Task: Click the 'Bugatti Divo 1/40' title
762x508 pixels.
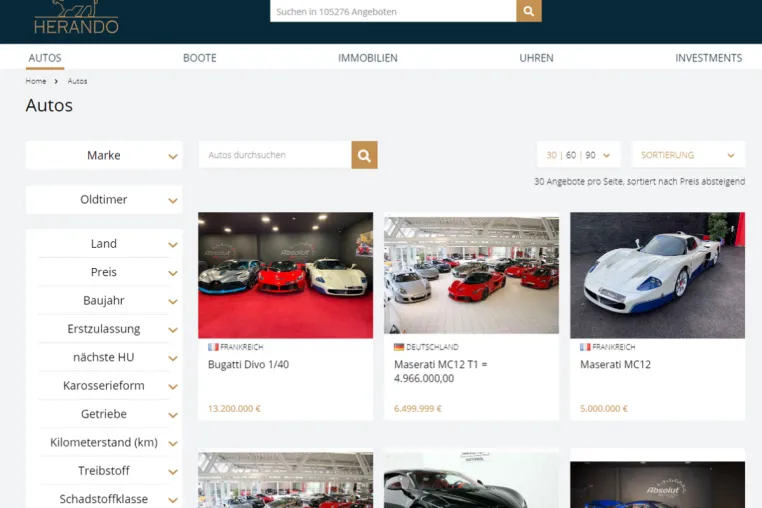Action: click(248, 365)
